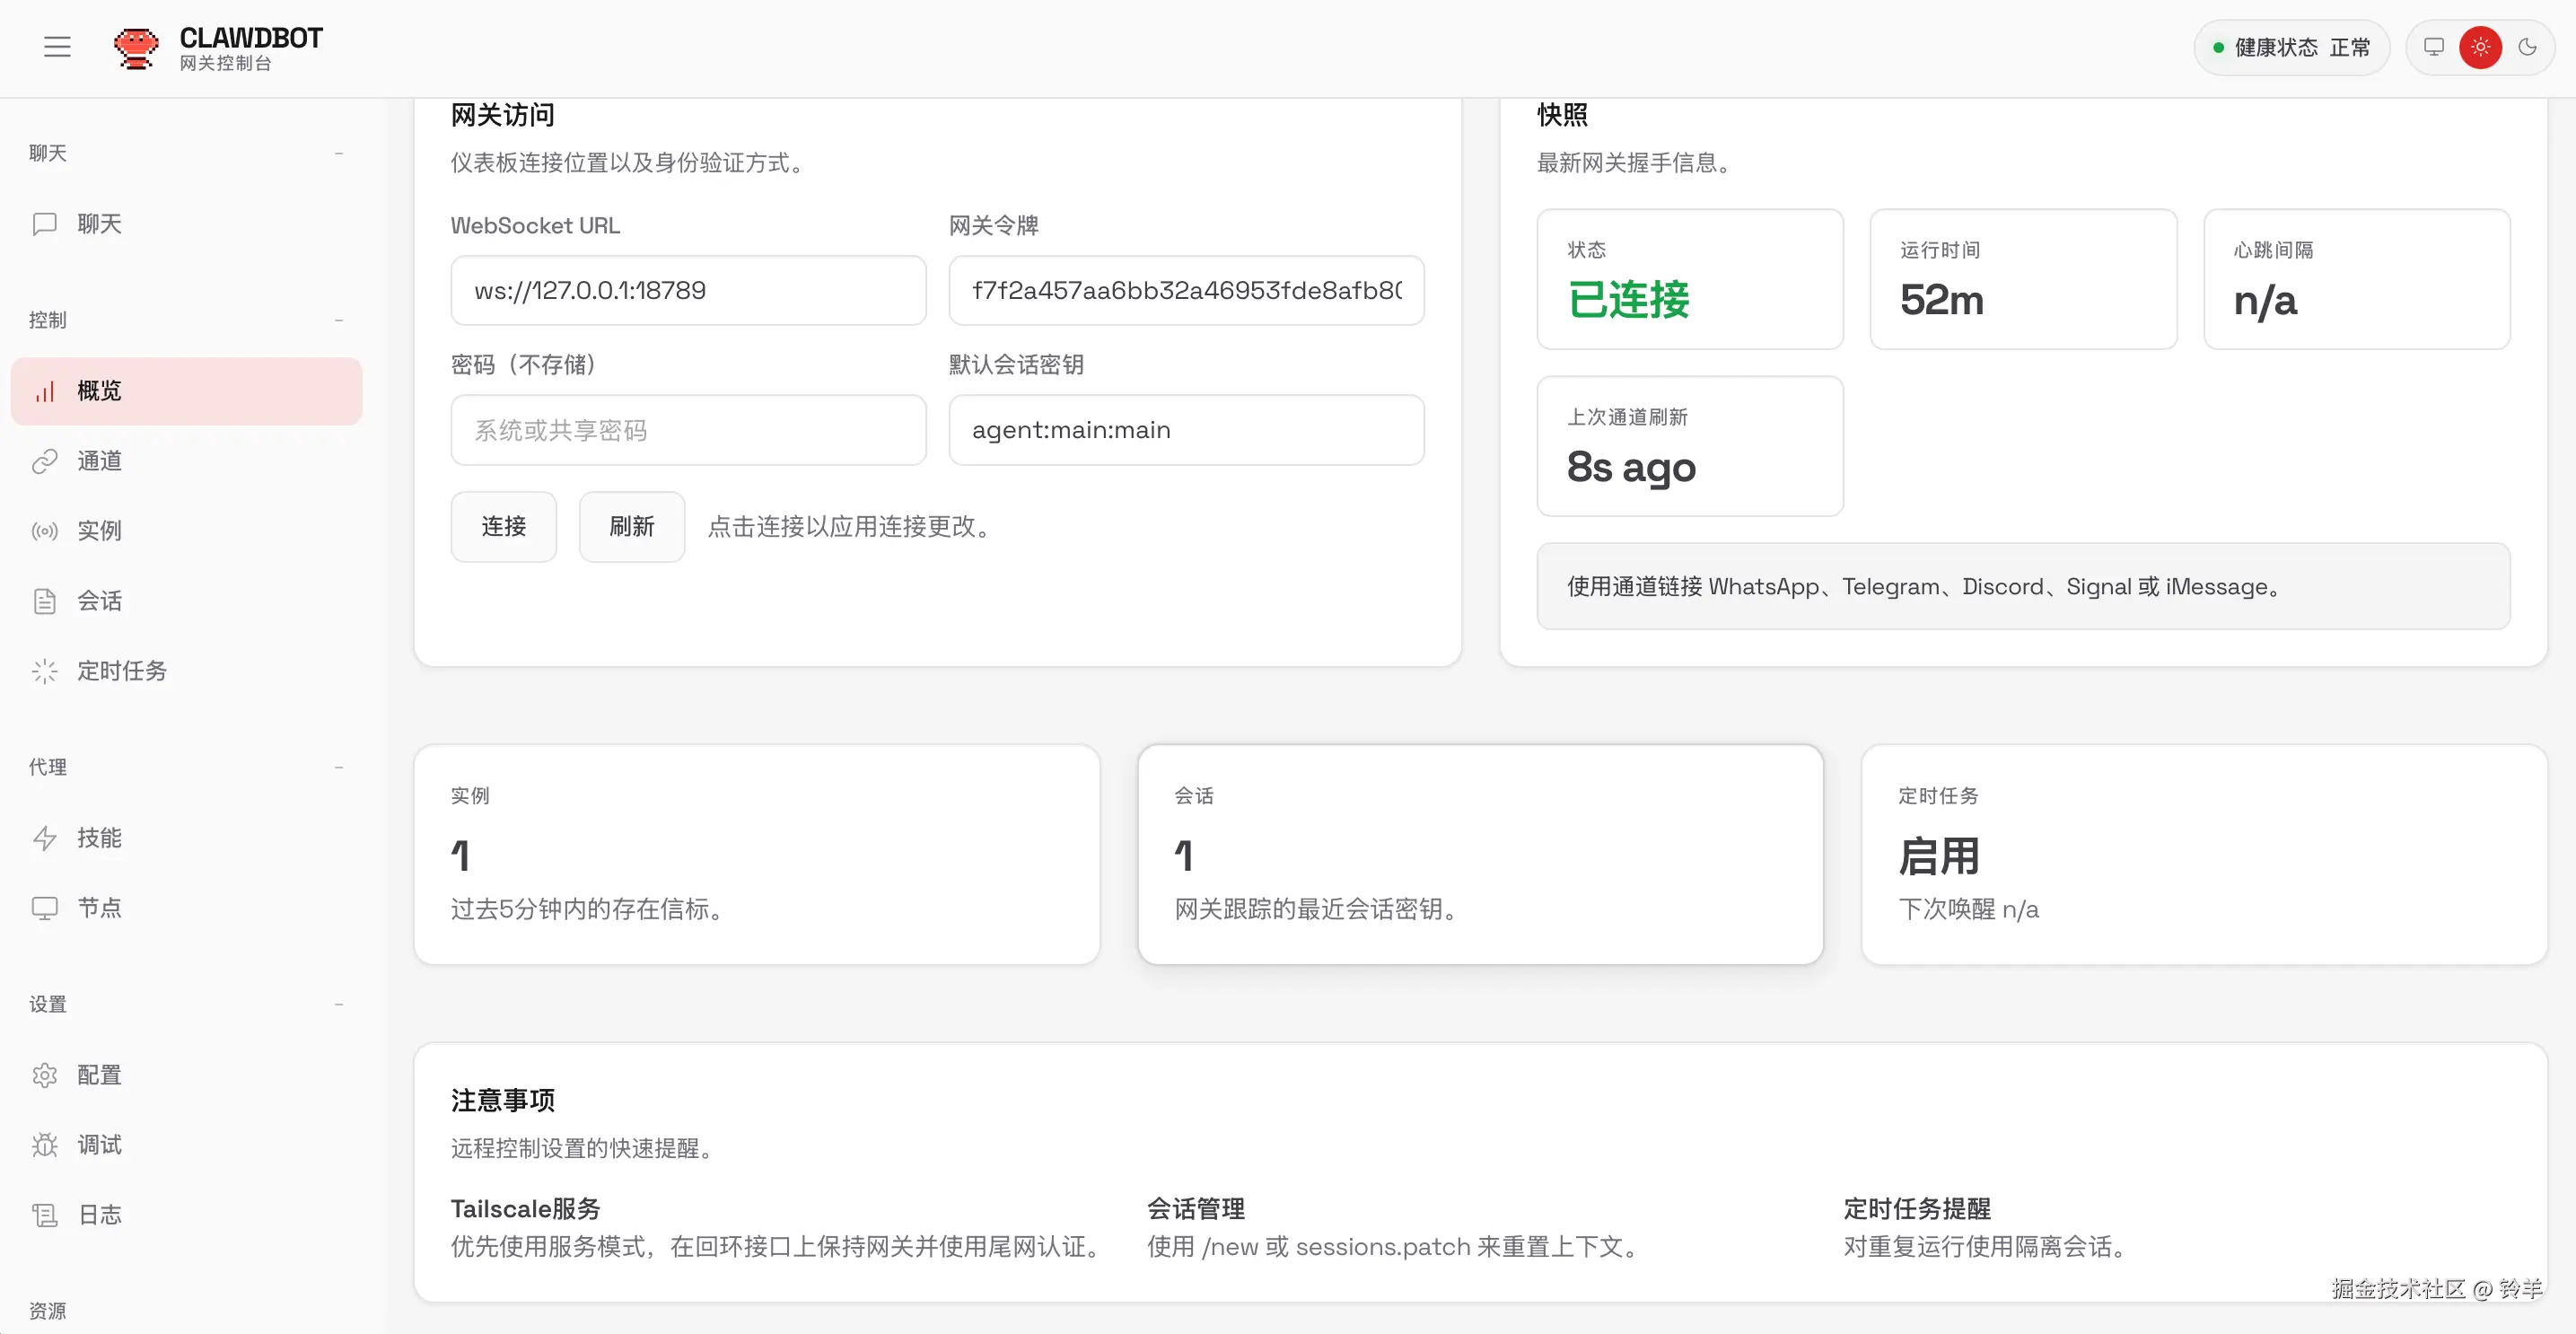Select the 定时任务 scheduled tasks icon
This screenshot has height=1334, width=2576.
coord(44,671)
